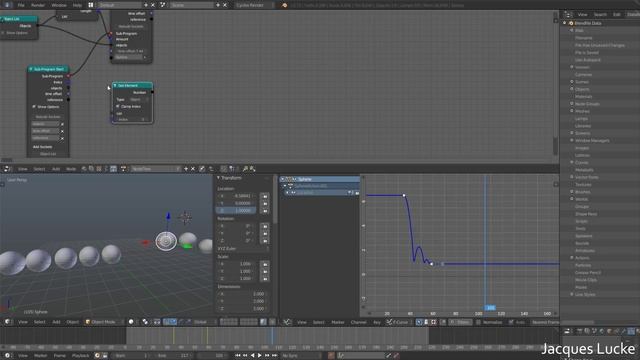
Task: Open pivot point selector icon
Action: (x=145, y=322)
